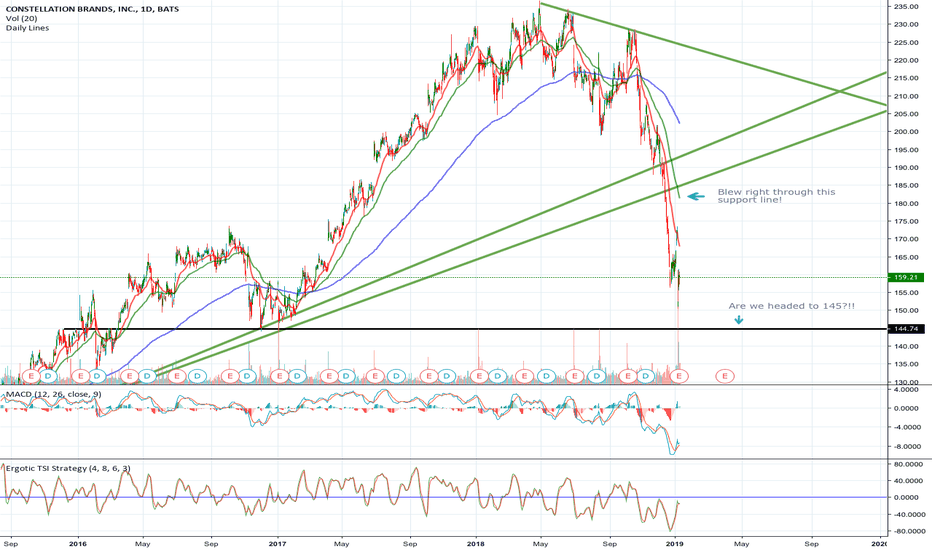Click the 2016 label on the time axis
The width and height of the screenshot is (932, 550).
(x=78, y=543)
